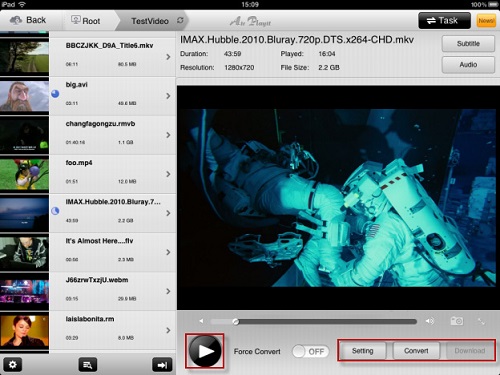Click the Resolution value 1280x720
The height and width of the screenshot is (375, 500).
239,68
